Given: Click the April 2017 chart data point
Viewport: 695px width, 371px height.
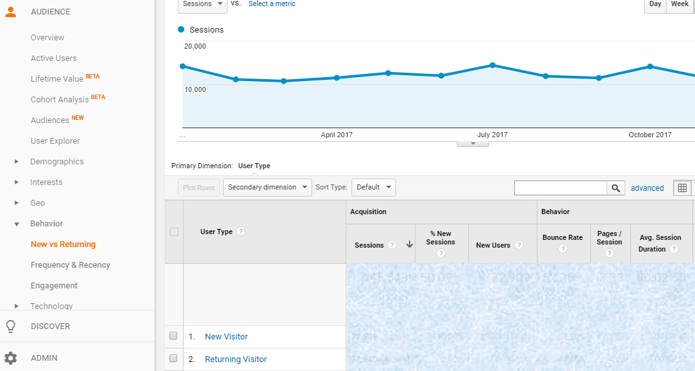Looking at the screenshot, I should coord(336,78).
